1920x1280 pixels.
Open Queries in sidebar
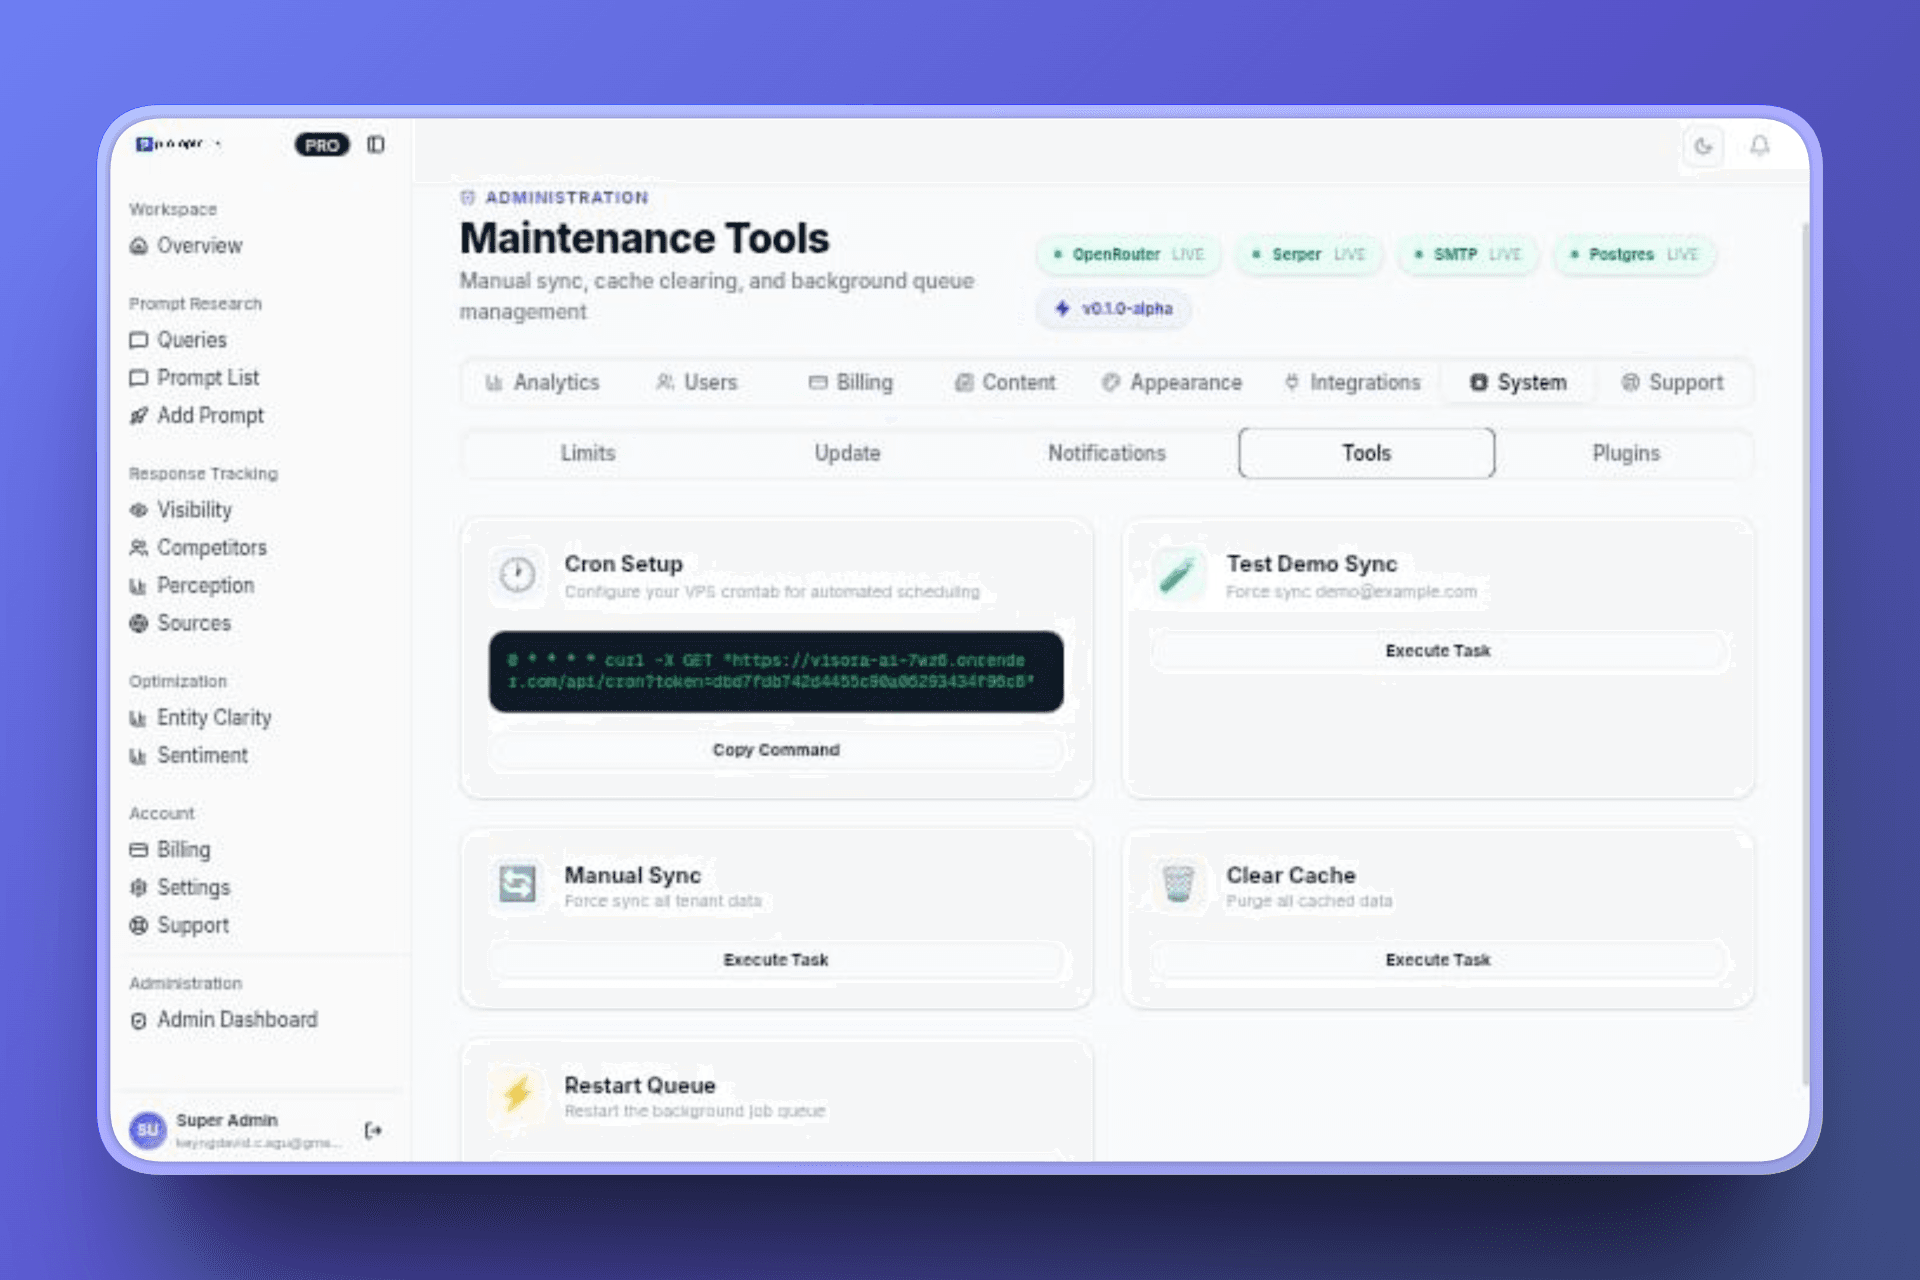(x=178, y=340)
